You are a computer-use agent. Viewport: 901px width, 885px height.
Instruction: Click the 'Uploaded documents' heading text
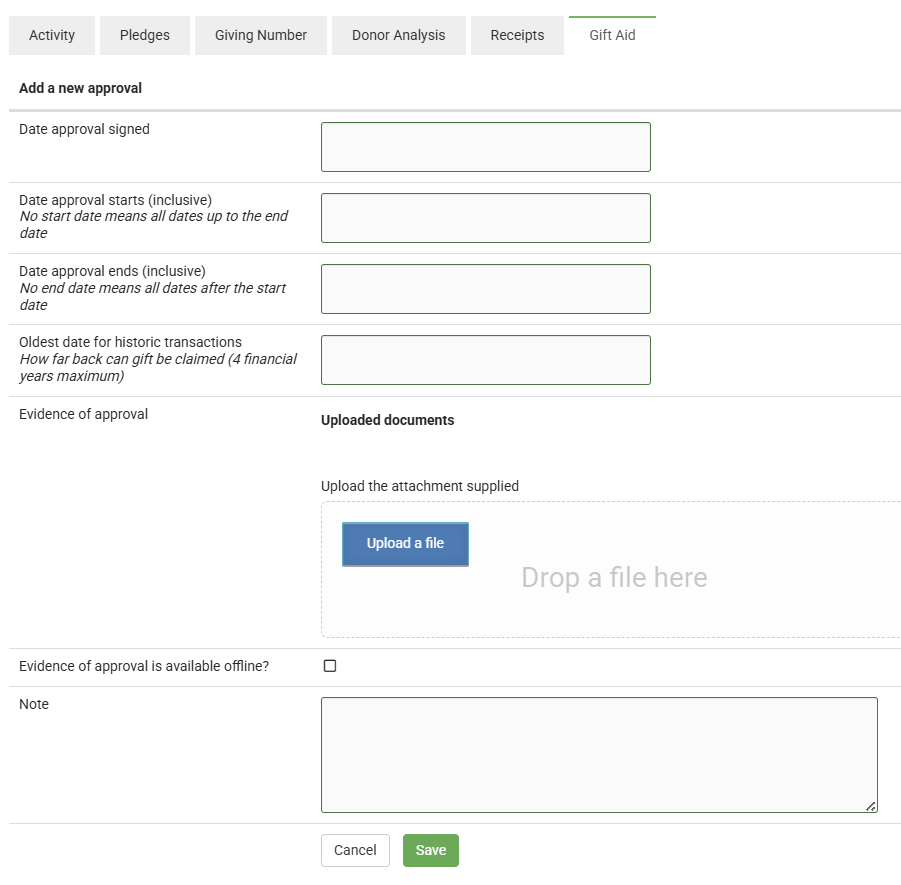[387, 421]
